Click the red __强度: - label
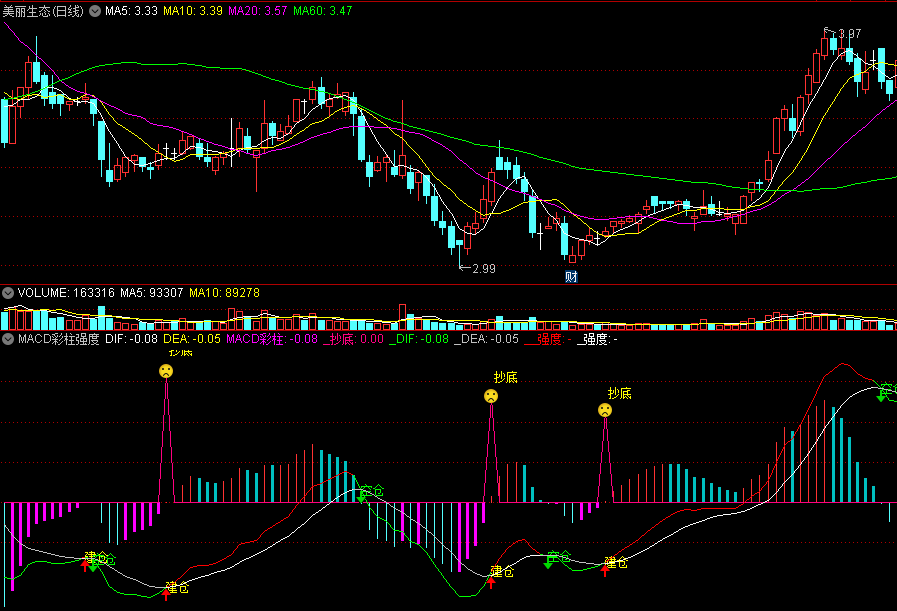Image resolution: width=897 pixels, height=611 pixels. (x=547, y=339)
